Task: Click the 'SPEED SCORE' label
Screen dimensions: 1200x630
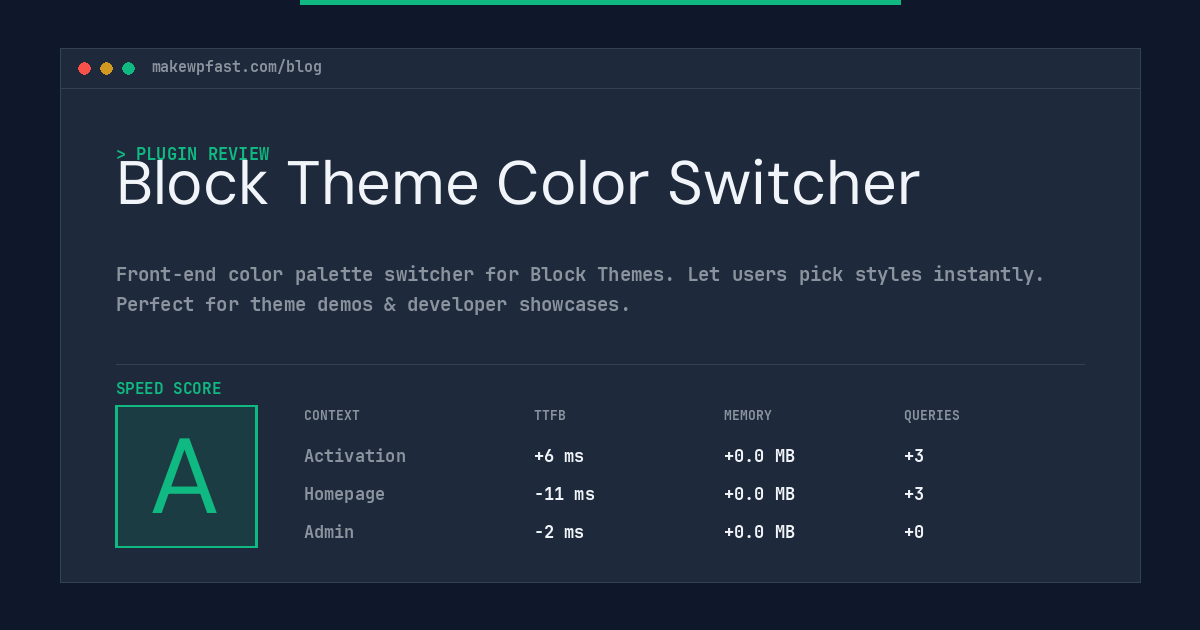Action: click(x=169, y=389)
